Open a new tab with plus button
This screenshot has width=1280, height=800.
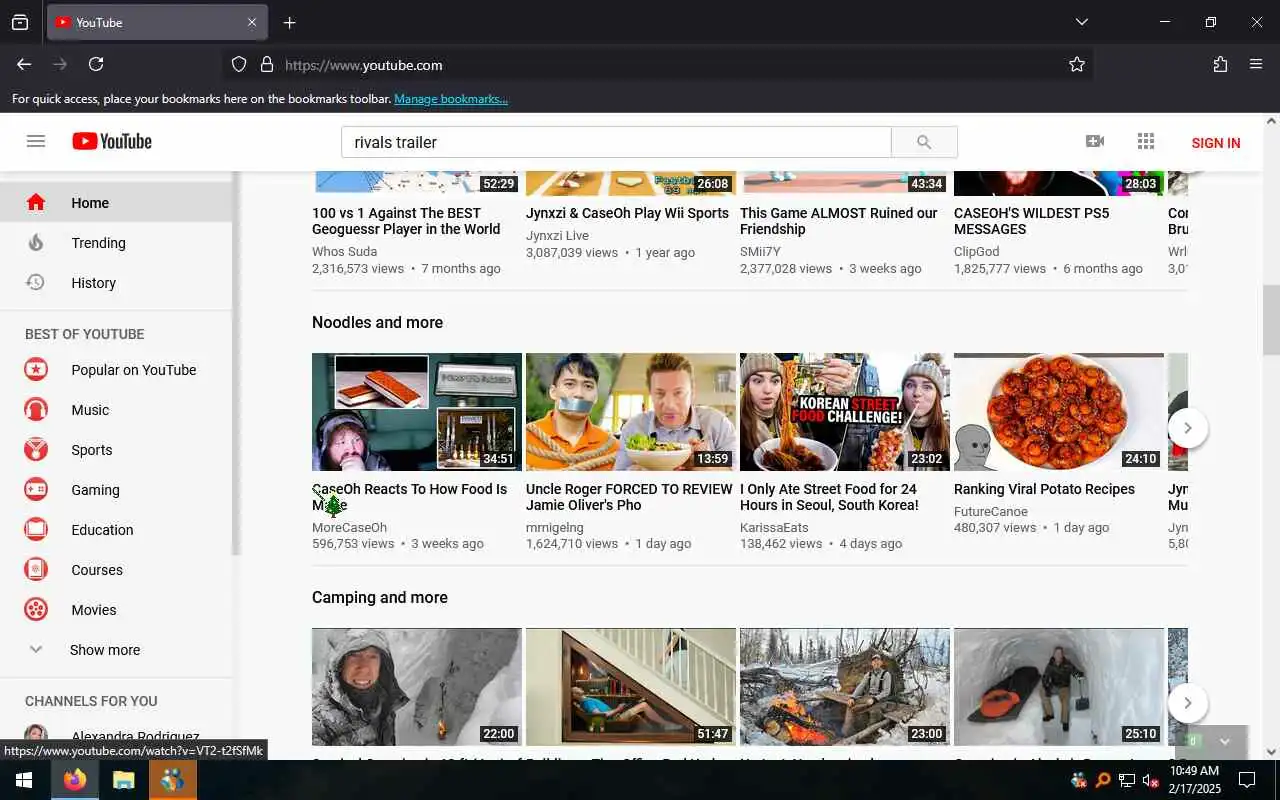[x=289, y=22]
